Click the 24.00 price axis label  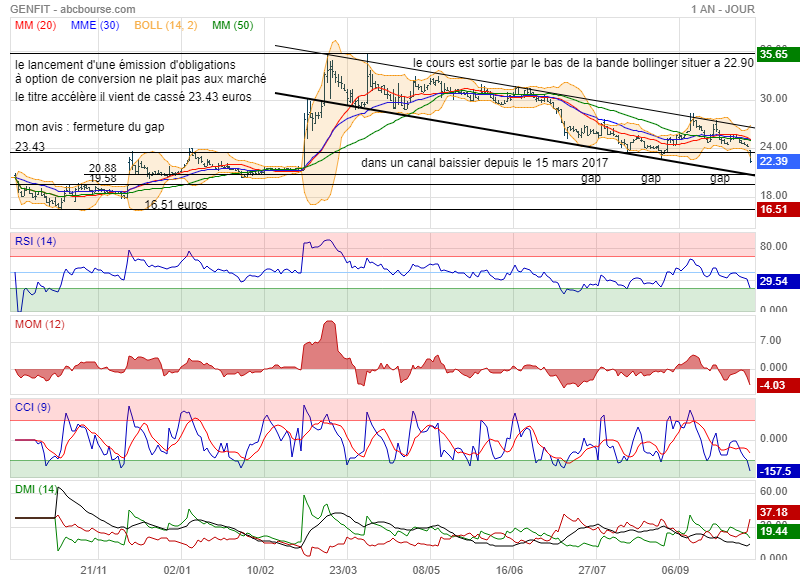[x=774, y=146]
